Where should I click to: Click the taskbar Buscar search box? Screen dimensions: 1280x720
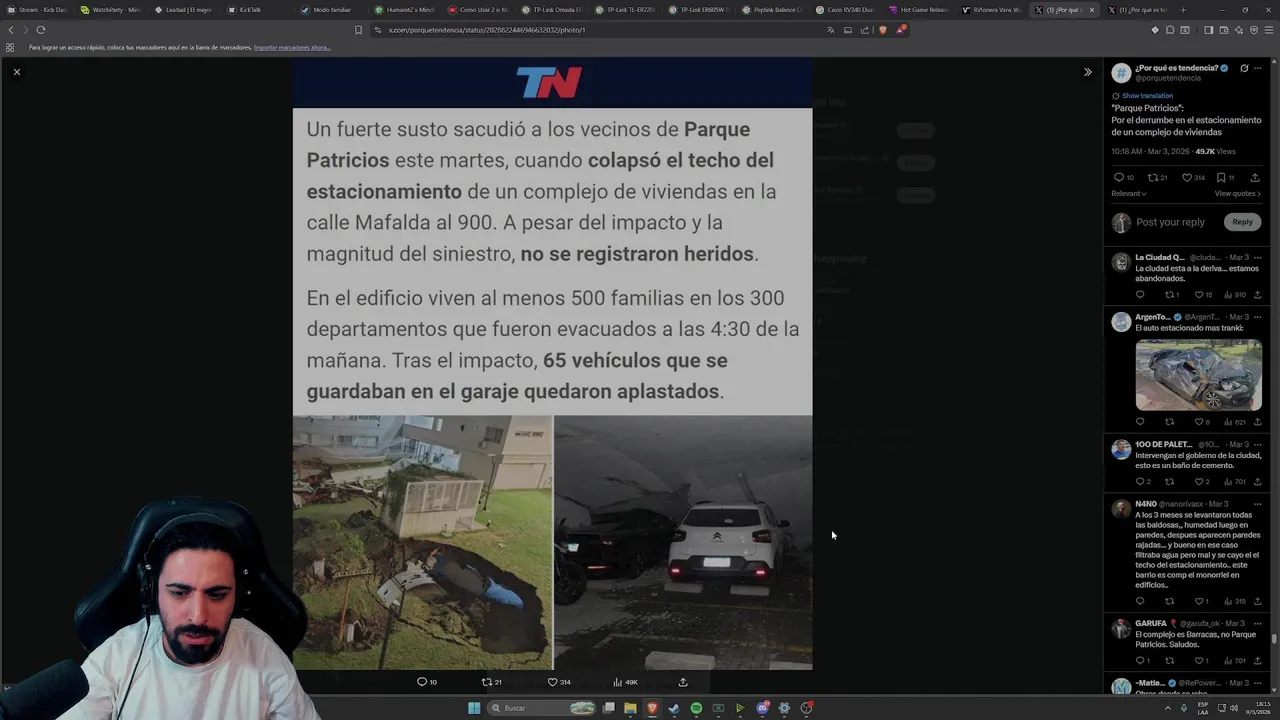(541, 708)
